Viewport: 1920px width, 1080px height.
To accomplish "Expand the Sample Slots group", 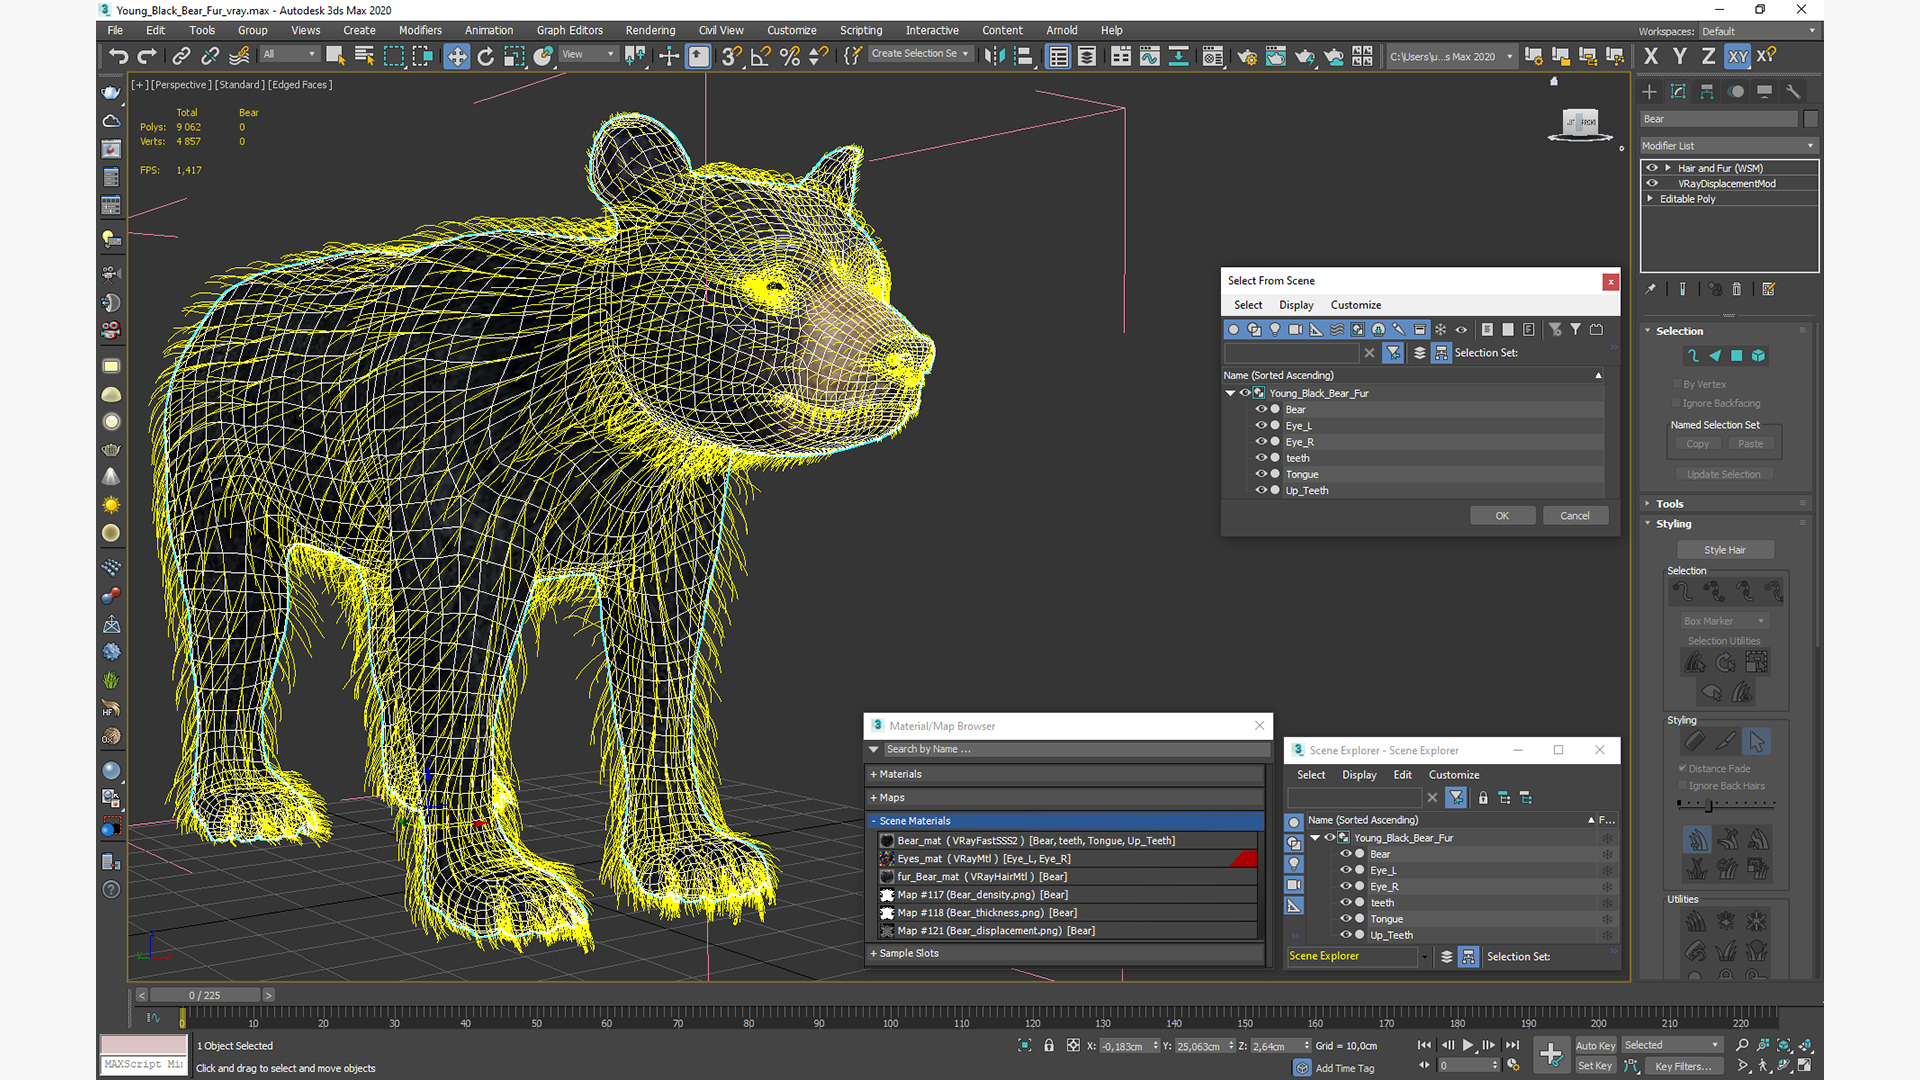I will 1065,953.
